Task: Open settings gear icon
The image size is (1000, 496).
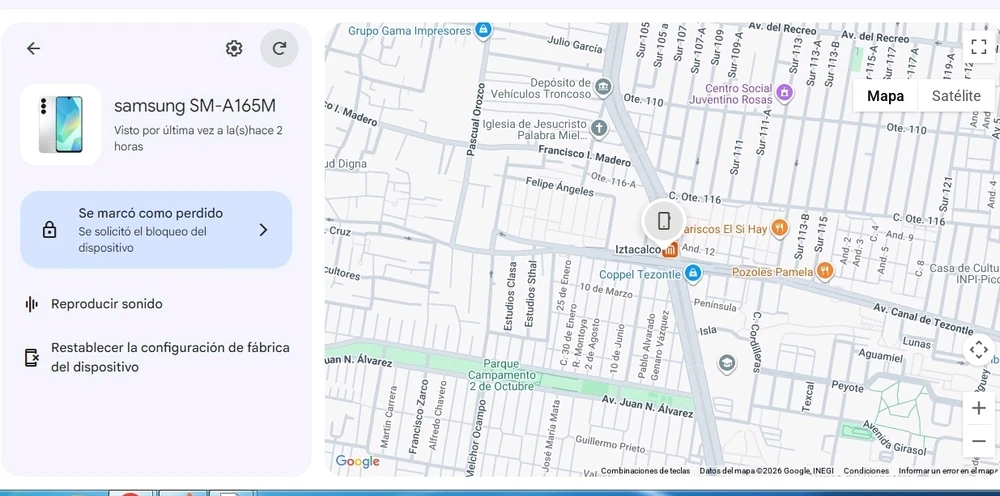Action: point(234,48)
